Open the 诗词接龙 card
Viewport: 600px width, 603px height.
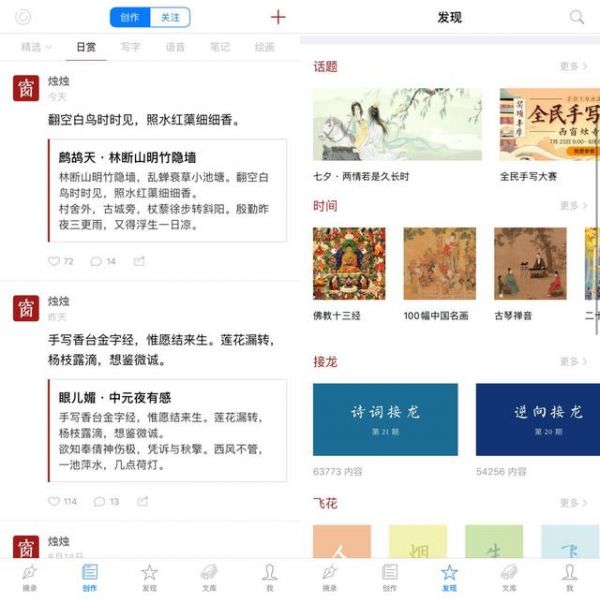(x=385, y=419)
